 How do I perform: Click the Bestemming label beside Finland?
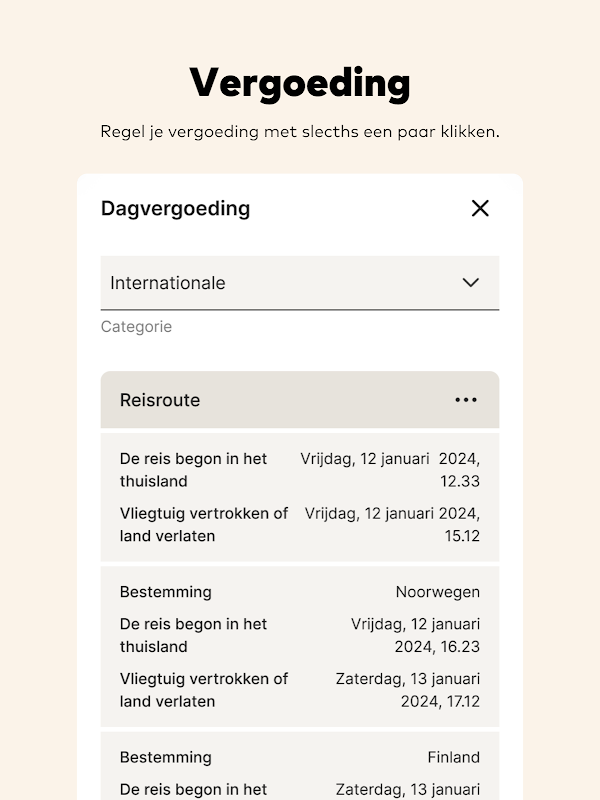click(x=166, y=757)
